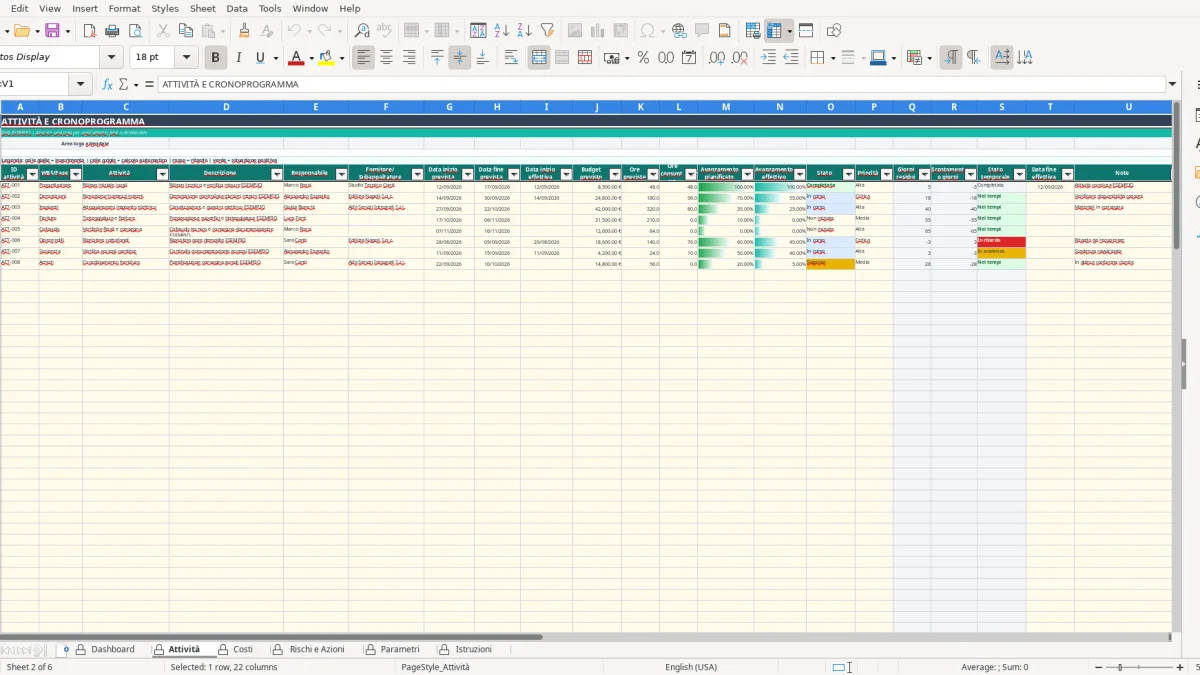Click the AutoFilter funnel icon
This screenshot has height=675, width=1200.
coord(547,31)
